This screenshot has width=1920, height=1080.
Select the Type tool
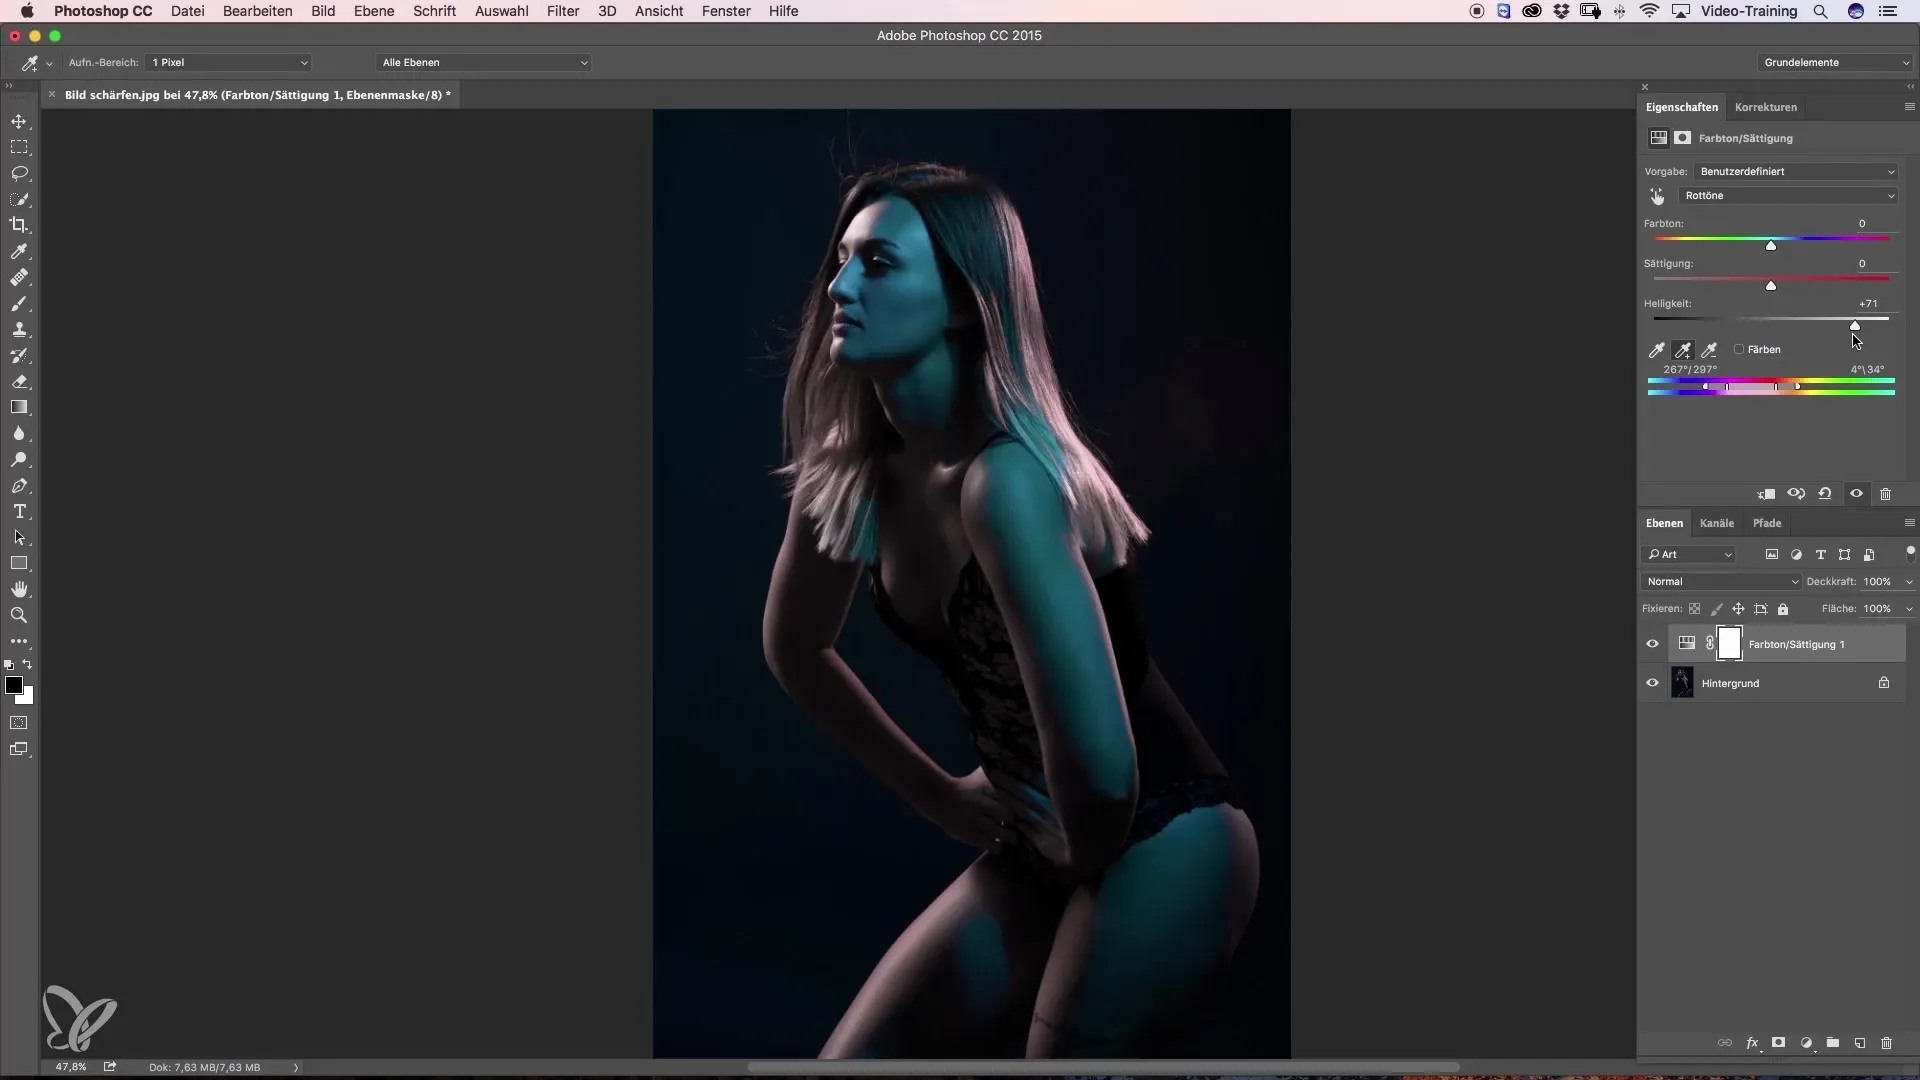point(19,511)
